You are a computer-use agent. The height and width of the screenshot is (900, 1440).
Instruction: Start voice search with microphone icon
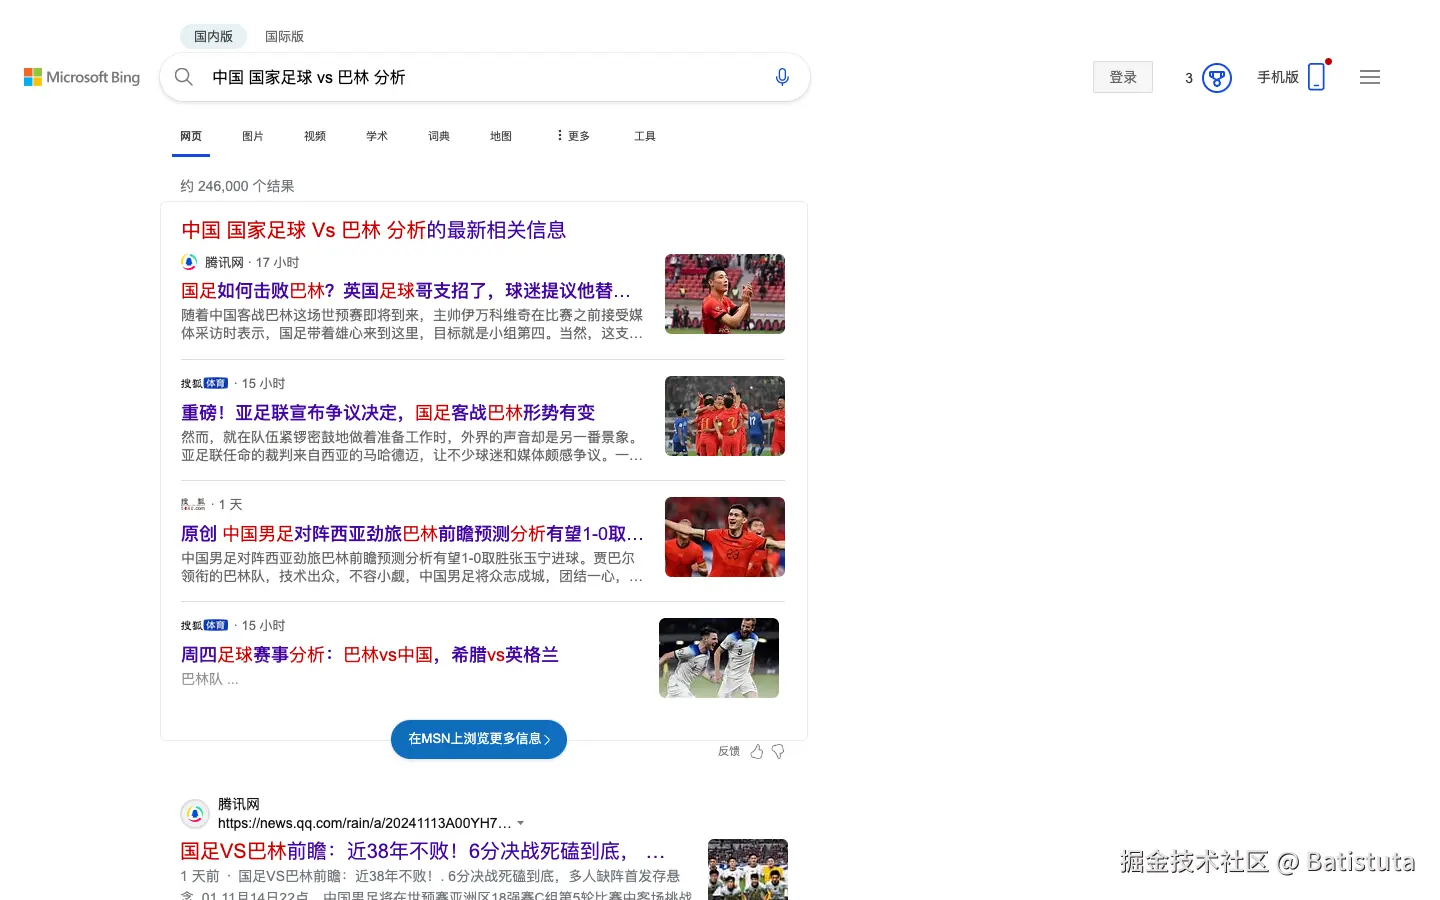coord(782,77)
